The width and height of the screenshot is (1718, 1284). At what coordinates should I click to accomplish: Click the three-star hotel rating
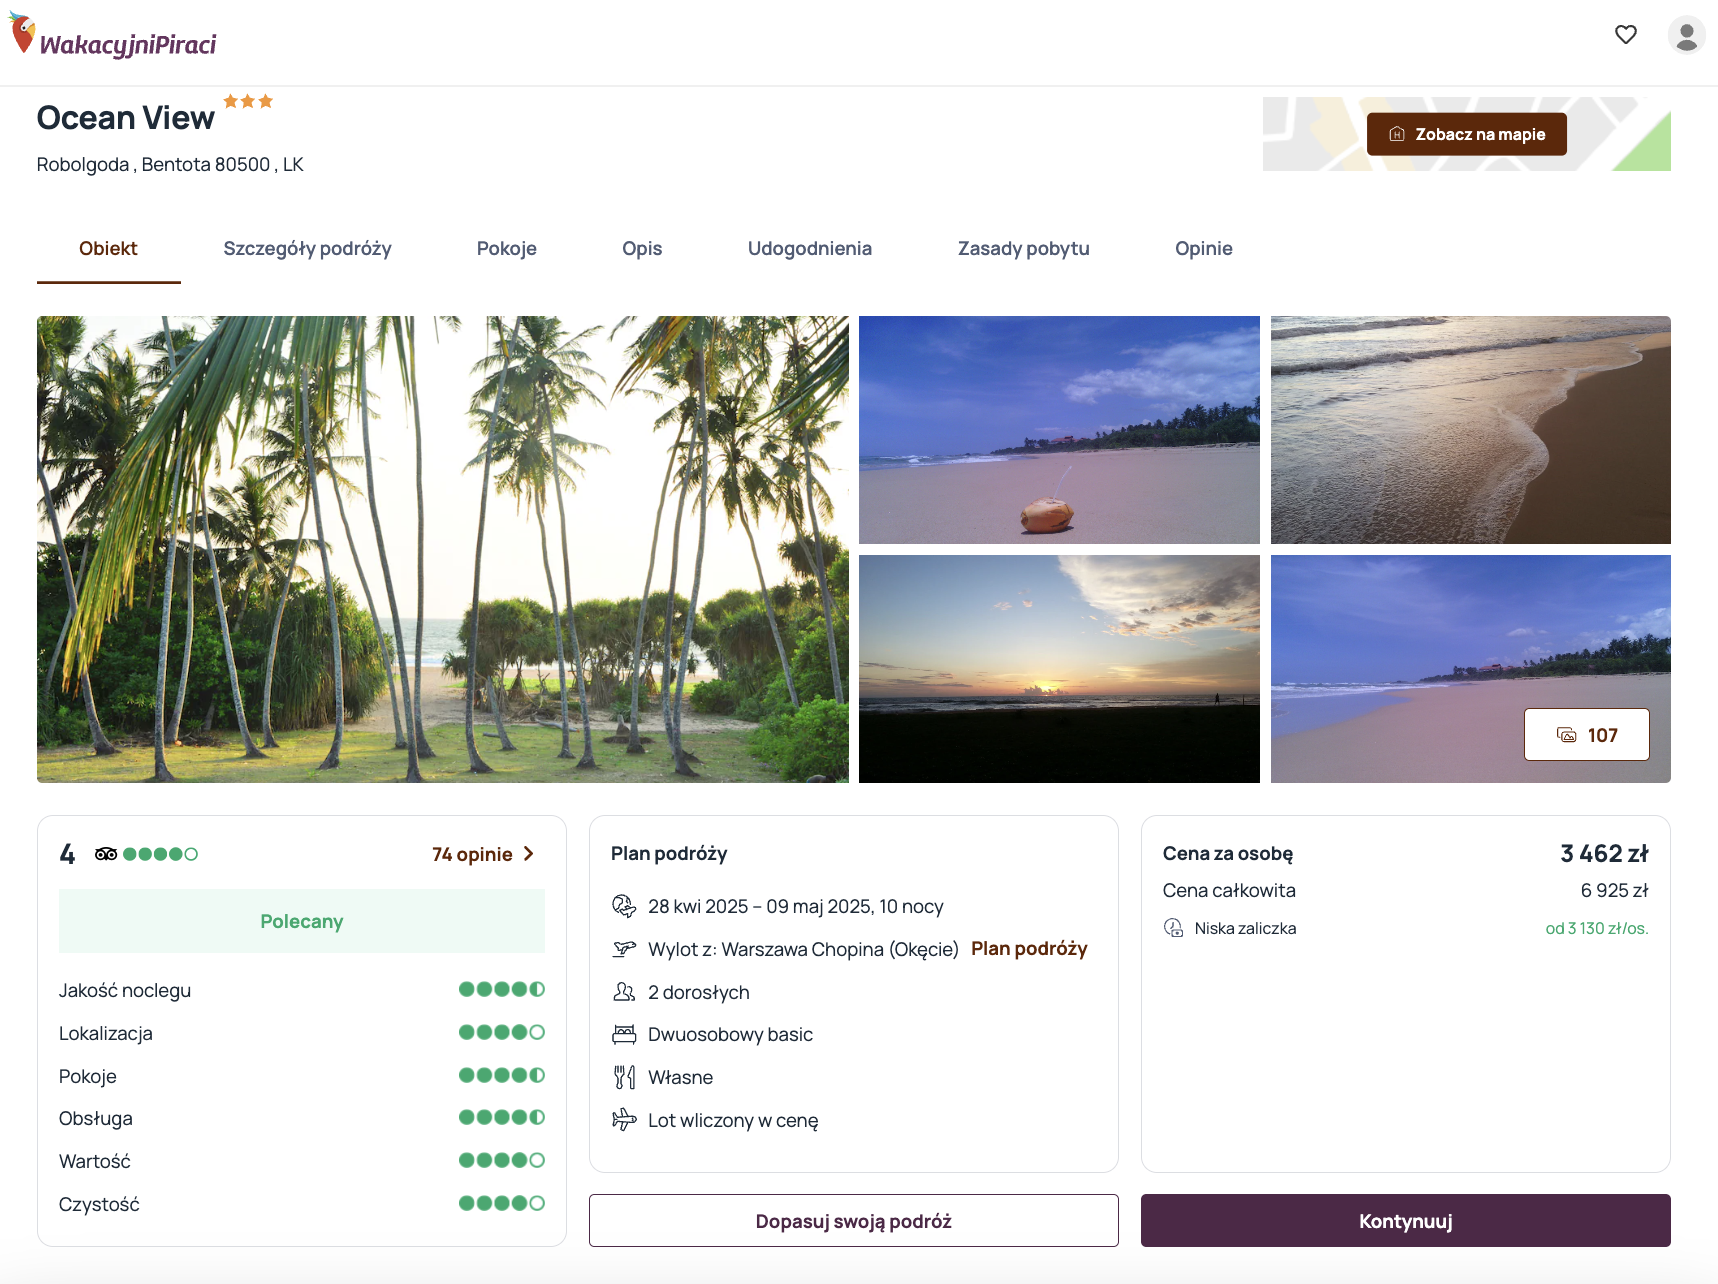click(248, 101)
